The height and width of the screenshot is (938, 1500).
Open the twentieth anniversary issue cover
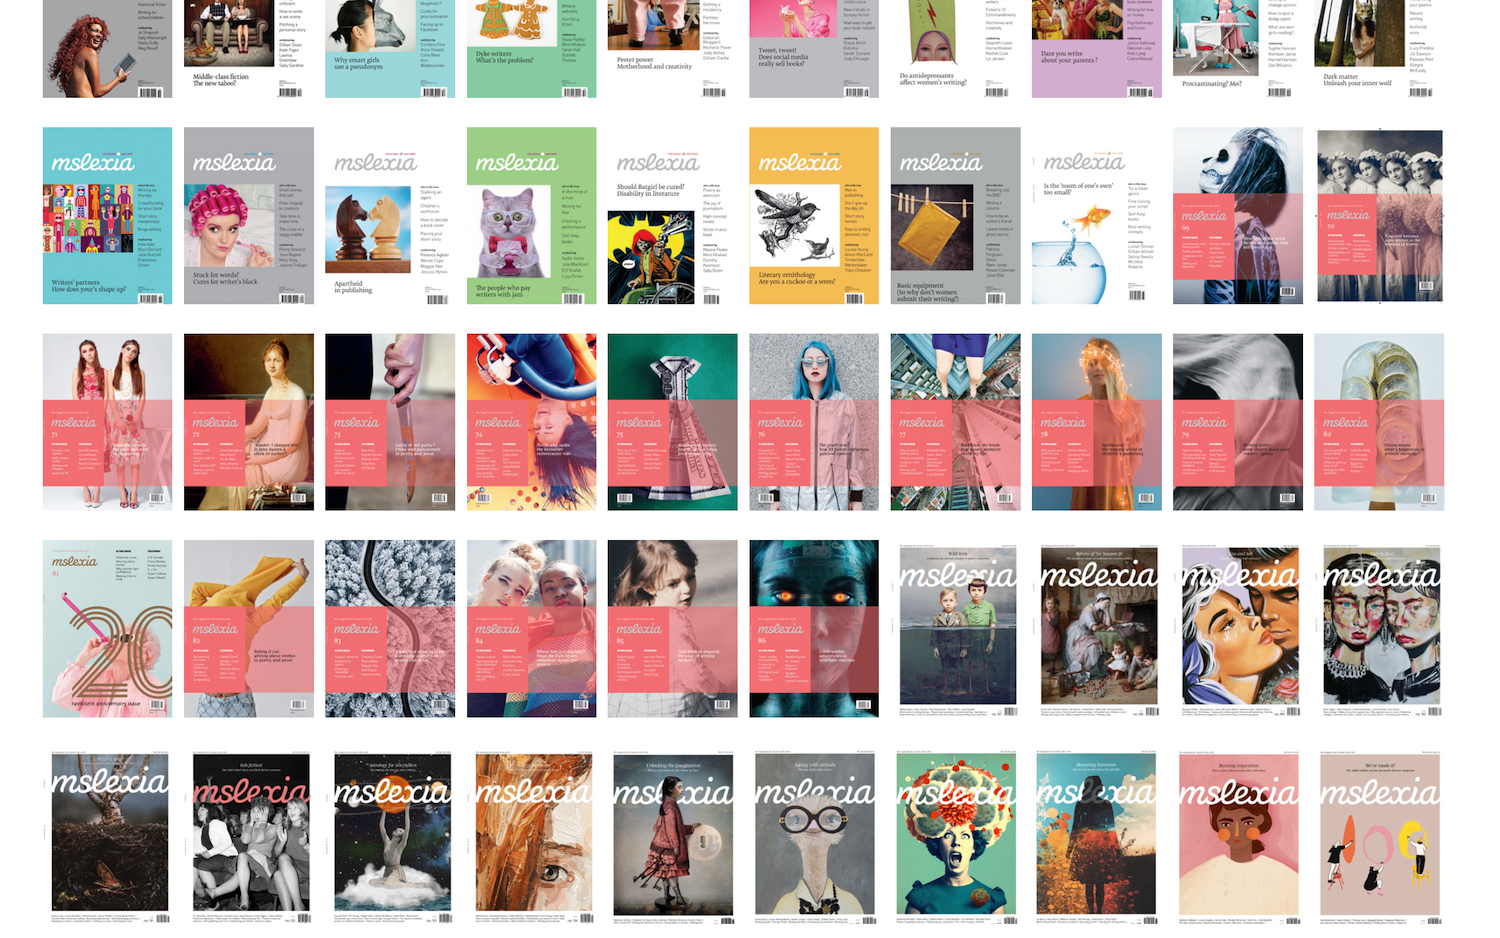pos(107,629)
